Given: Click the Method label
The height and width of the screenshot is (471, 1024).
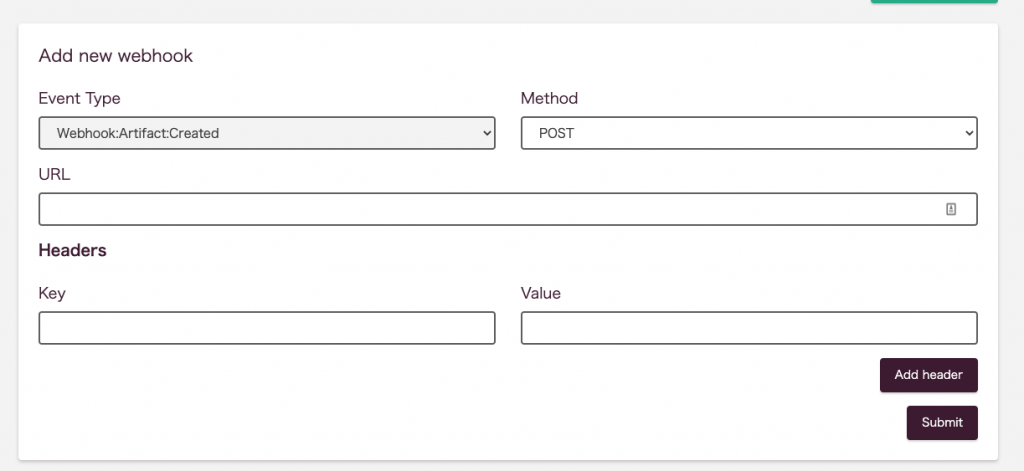Looking at the screenshot, I should pyautogui.click(x=549, y=99).
